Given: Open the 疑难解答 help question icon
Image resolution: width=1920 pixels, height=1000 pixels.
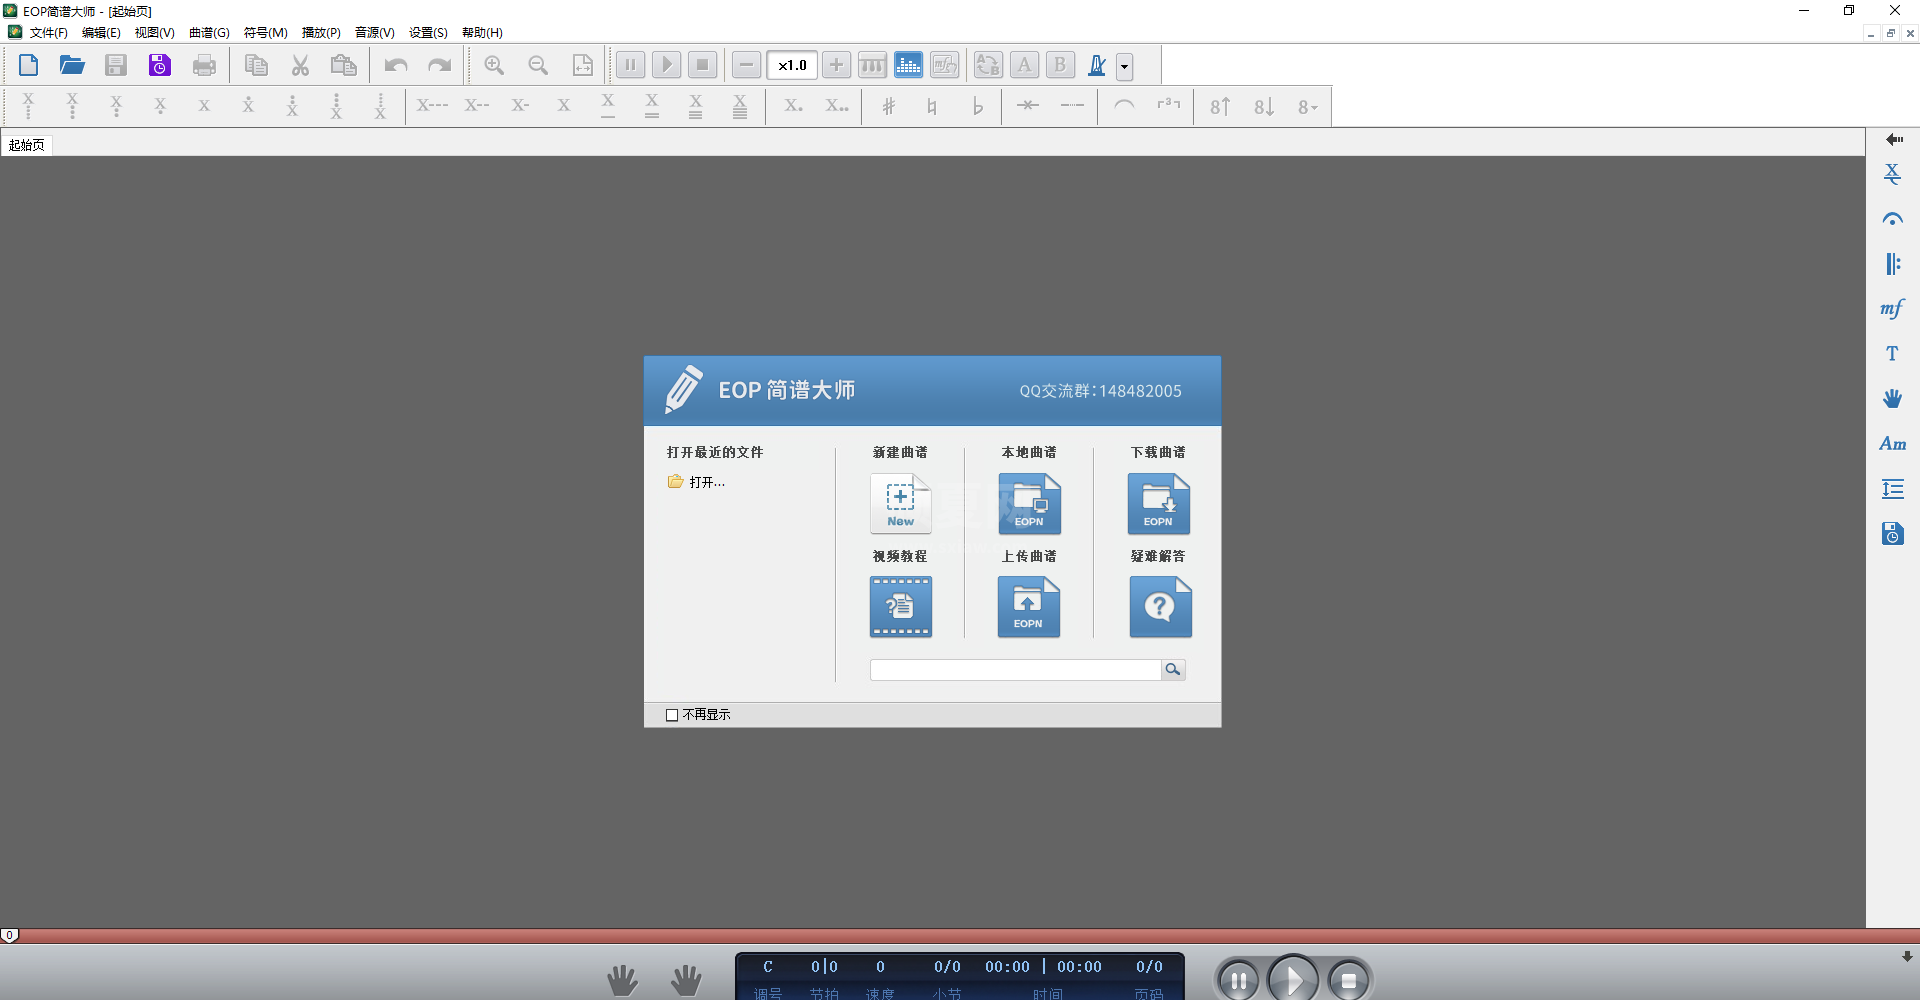Looking at the screenshot, I should click(1160, 606).
